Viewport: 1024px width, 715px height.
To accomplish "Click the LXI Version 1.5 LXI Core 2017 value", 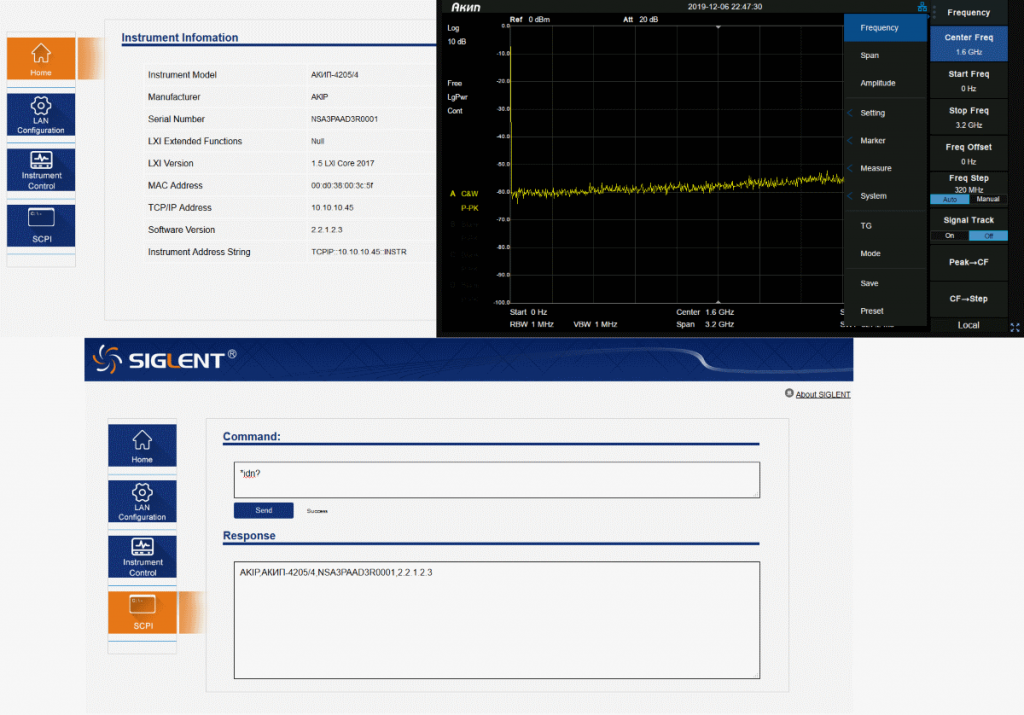I will click(x=343, y=163).
